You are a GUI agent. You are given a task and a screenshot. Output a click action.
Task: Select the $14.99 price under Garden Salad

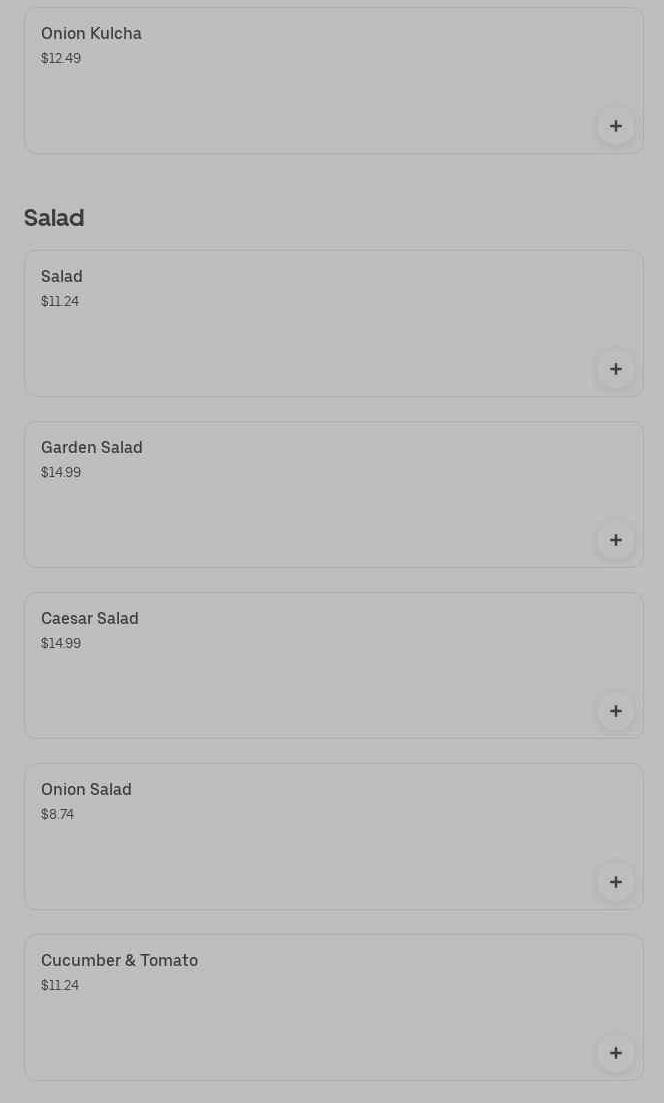(61, 473)
